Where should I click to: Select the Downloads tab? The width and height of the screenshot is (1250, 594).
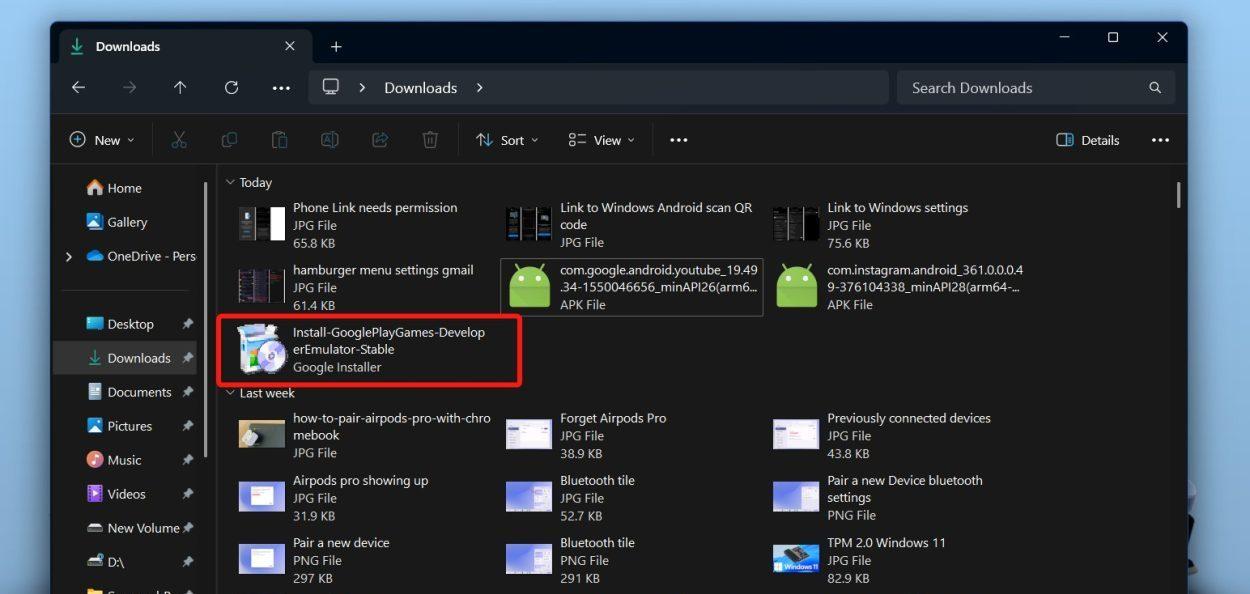point(184,47)
